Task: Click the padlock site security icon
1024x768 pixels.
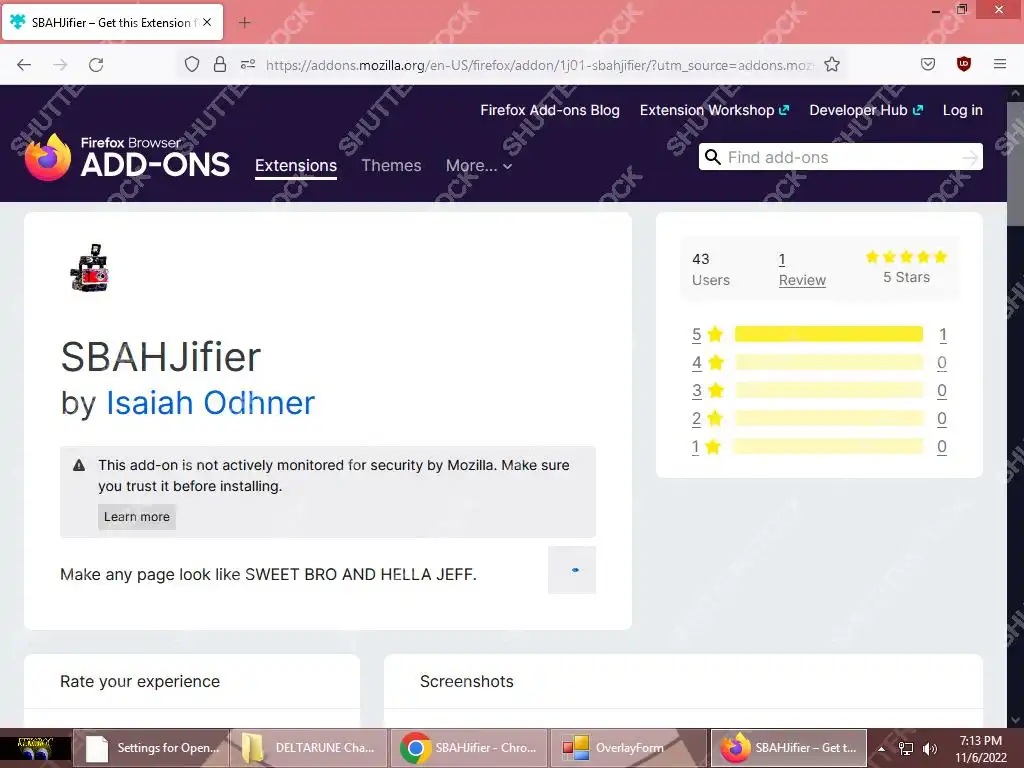Action: [x=220, y=64]
